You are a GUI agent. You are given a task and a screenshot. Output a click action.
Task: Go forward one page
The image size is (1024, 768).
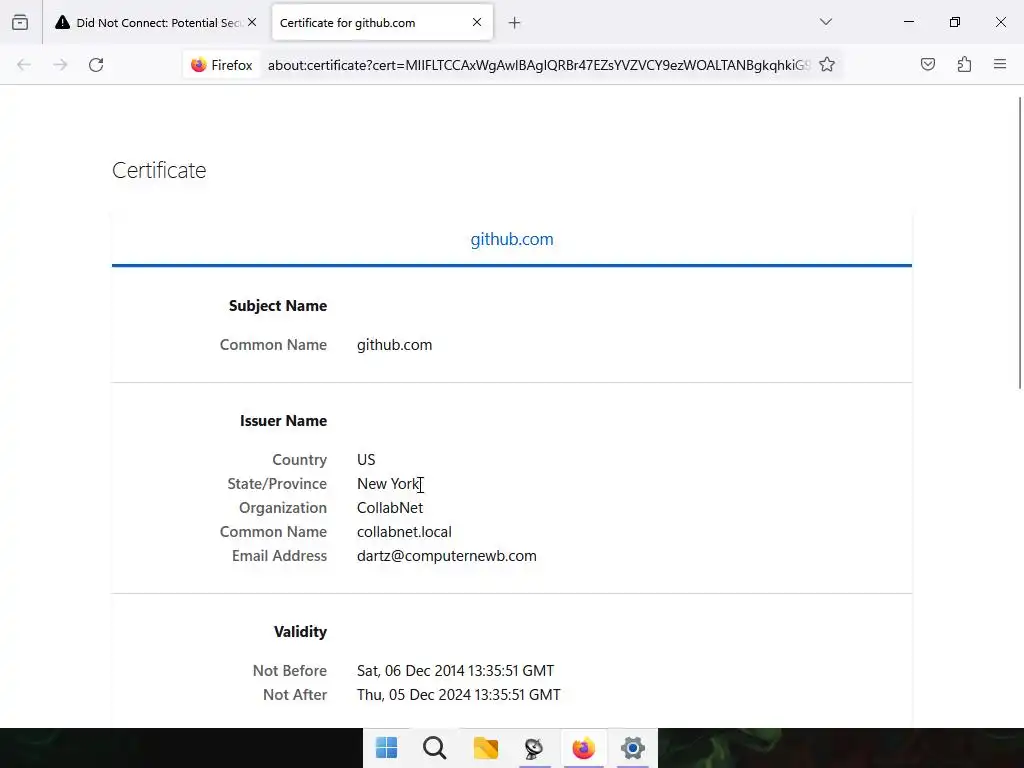click(60, 65)
